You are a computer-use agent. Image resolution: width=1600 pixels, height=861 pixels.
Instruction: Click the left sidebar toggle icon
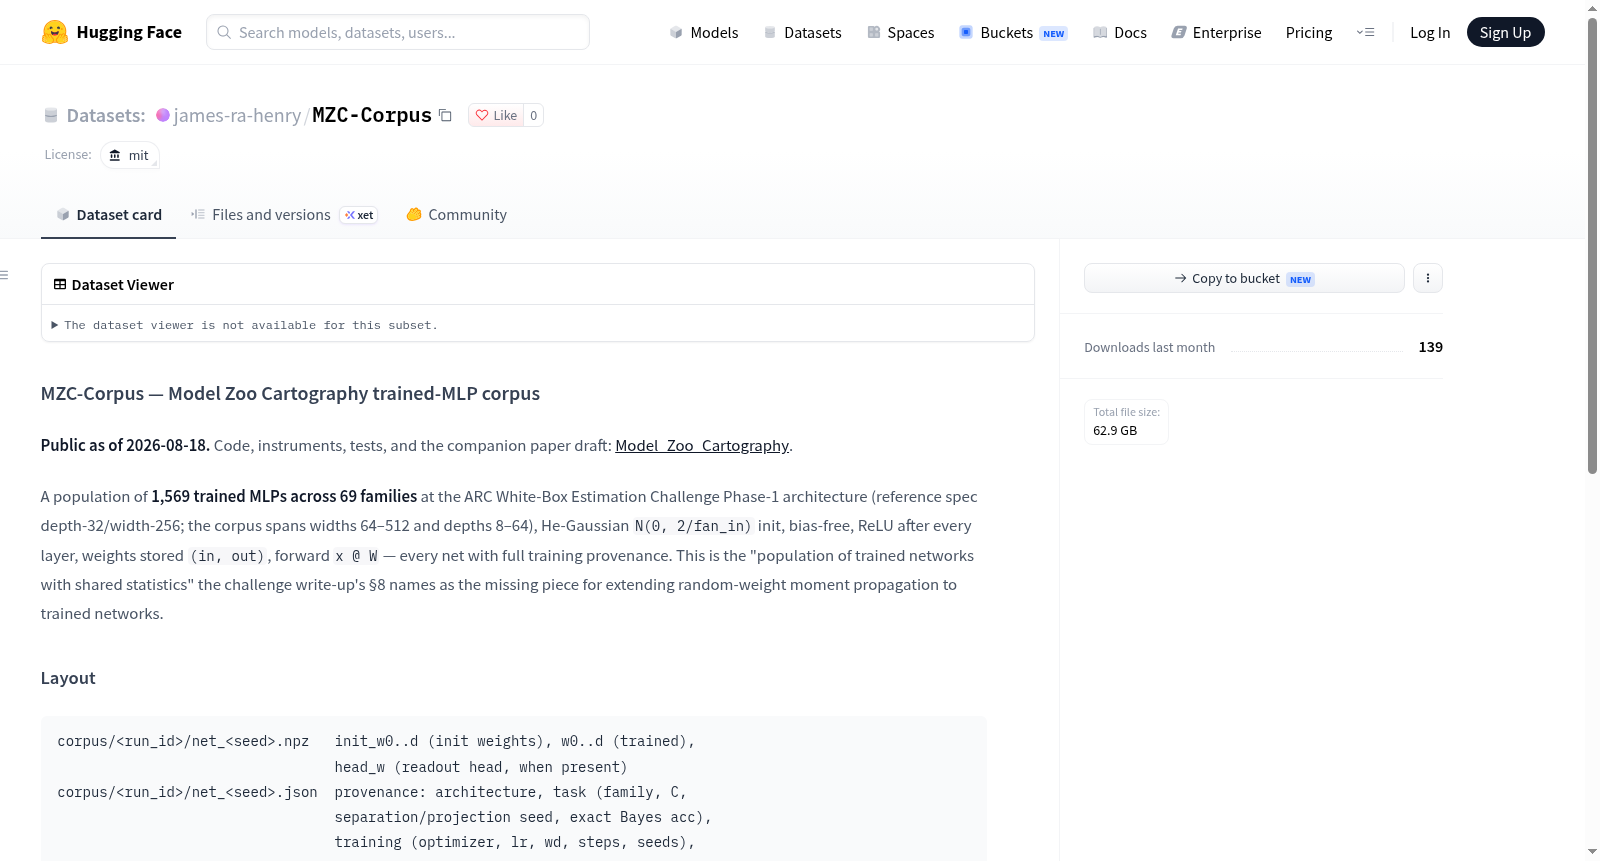coord(4,275)
